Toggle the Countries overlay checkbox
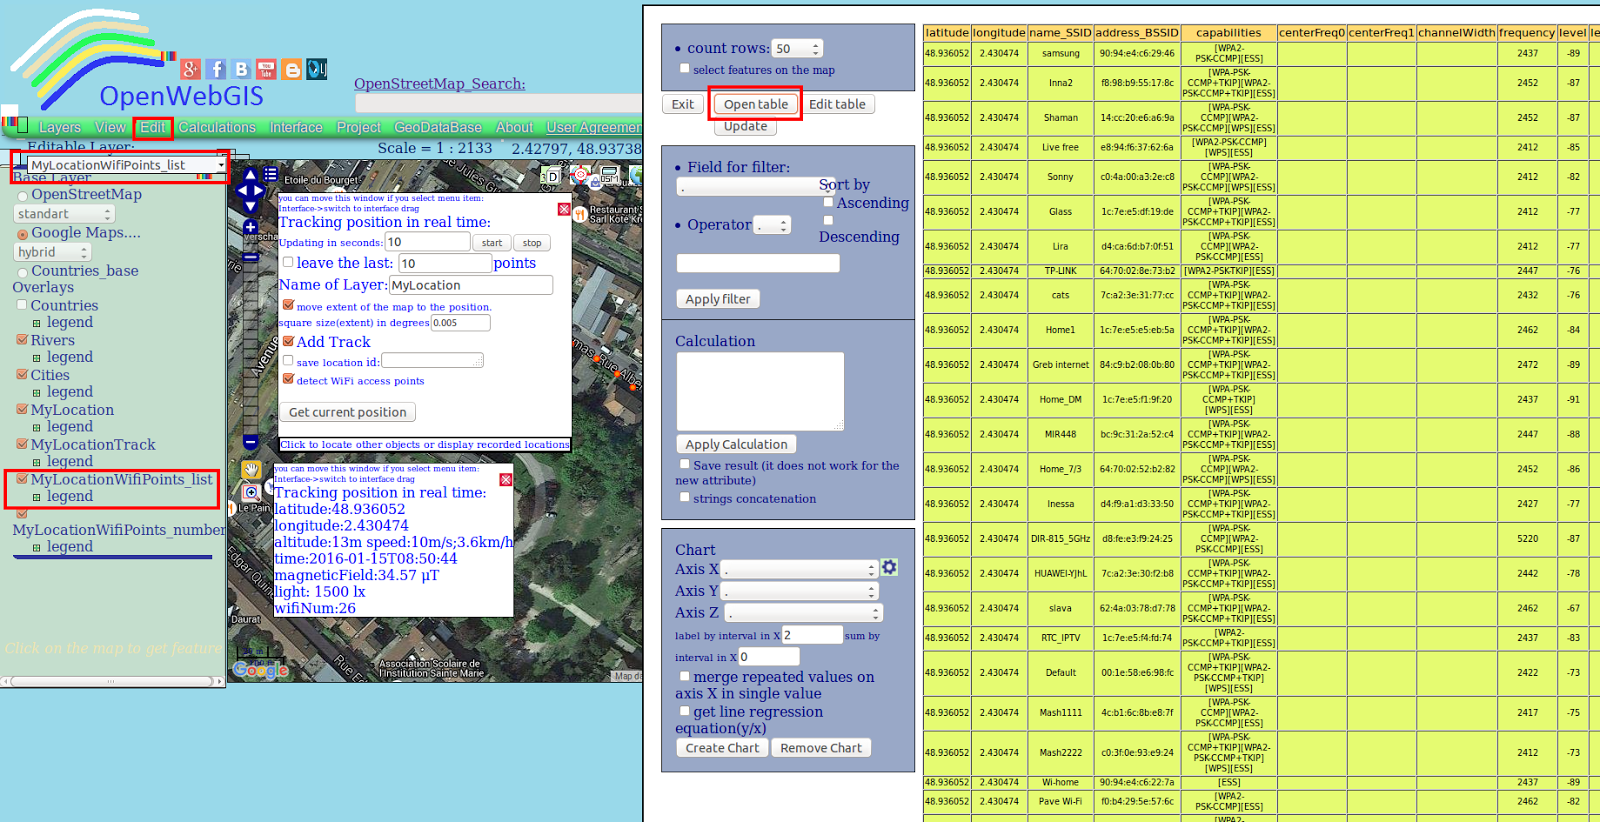The width and height of the screenshot is (1600, 822). [21, 304]
